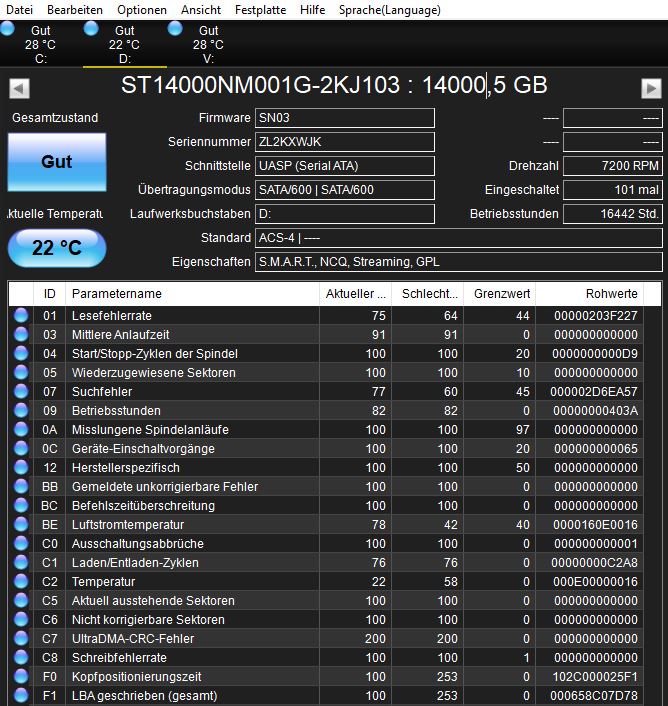
Task: Click raw value 0000160E0016 of Luftstromtemperatur
Action: coord(595,525)
